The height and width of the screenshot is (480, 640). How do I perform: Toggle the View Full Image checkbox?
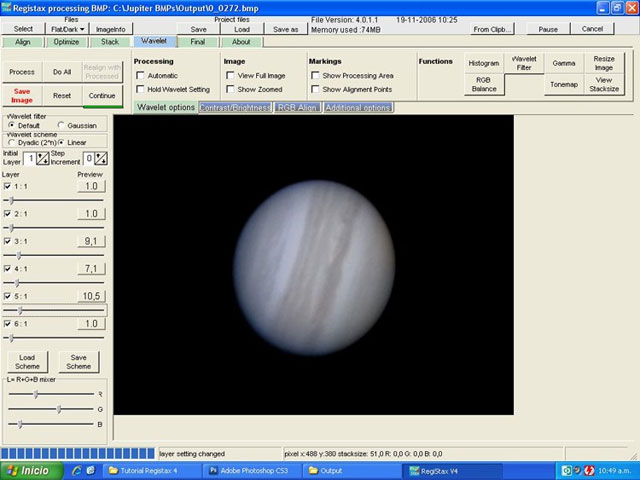point(230,76)
